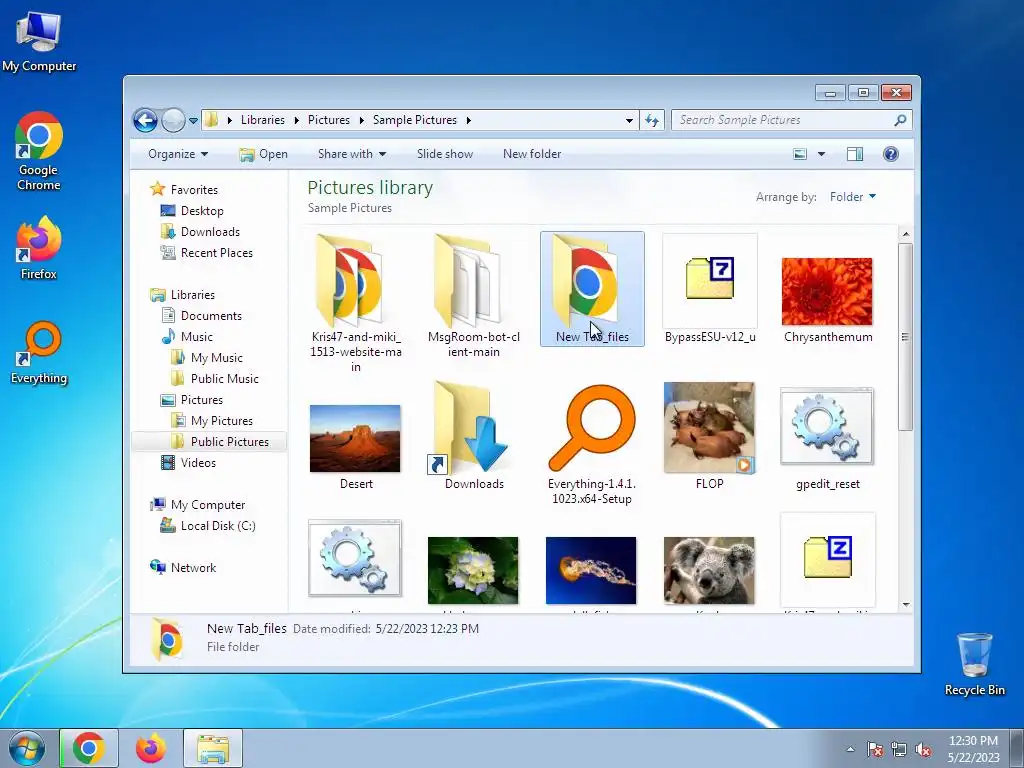1024x768 pixels.
Task: Select the Firefox desktop shortcut
Action: 39,248
